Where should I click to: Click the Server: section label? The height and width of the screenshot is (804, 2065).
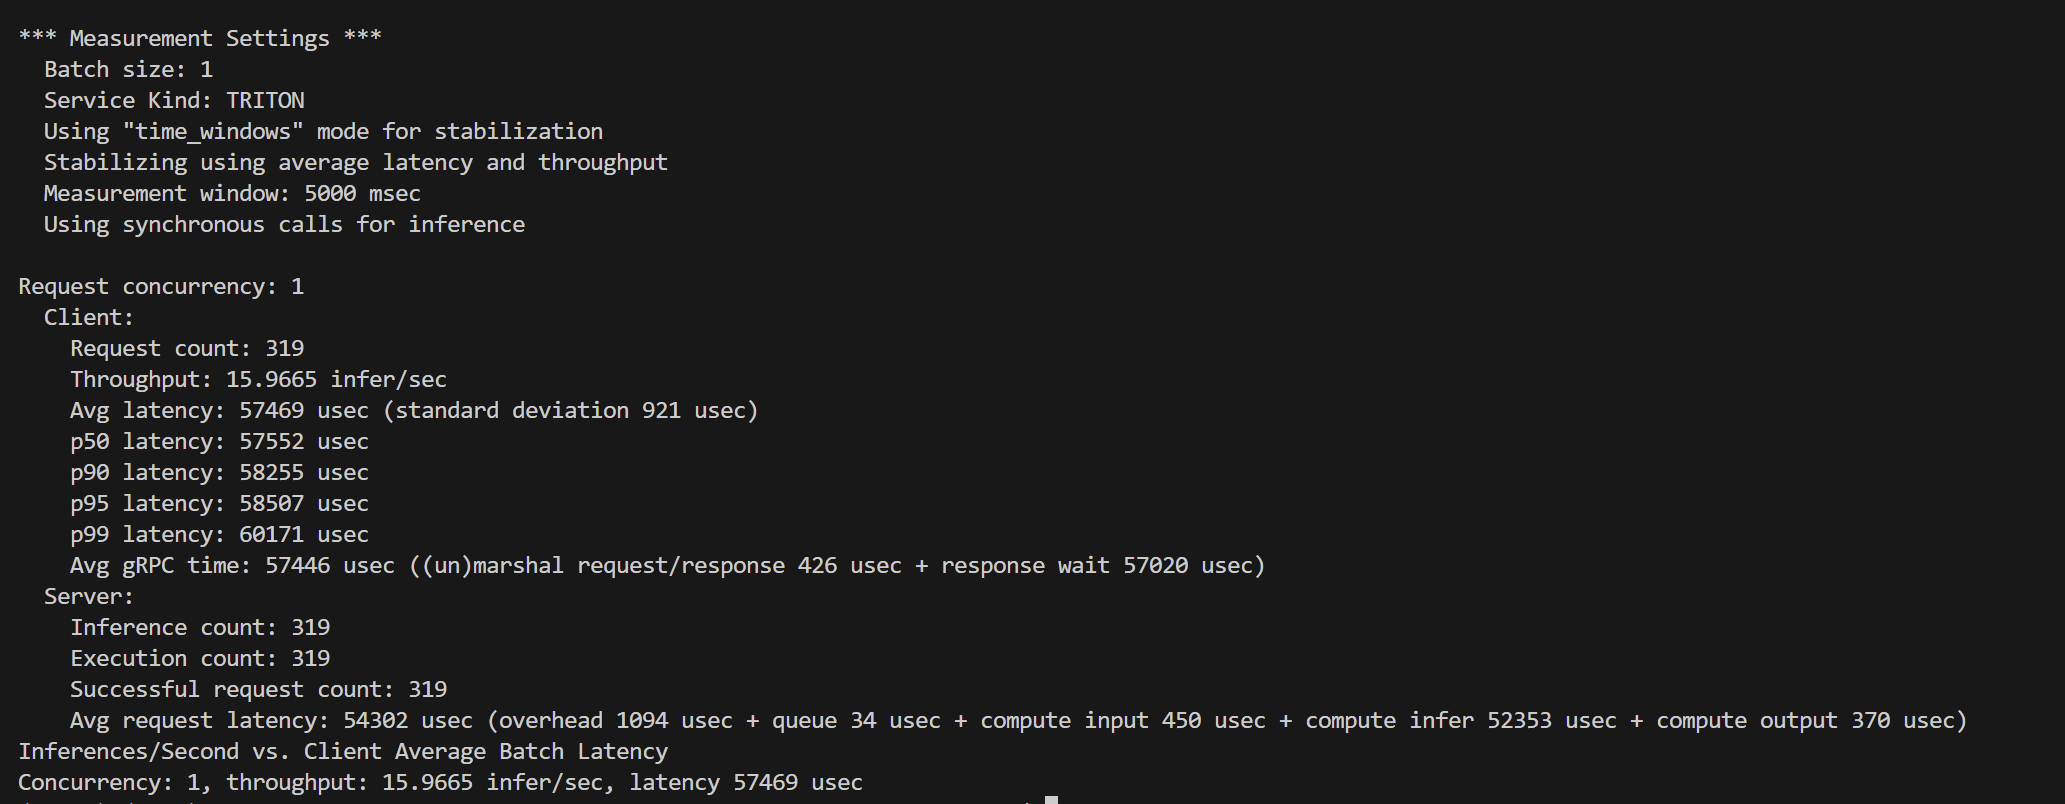(x=88, y=597)
